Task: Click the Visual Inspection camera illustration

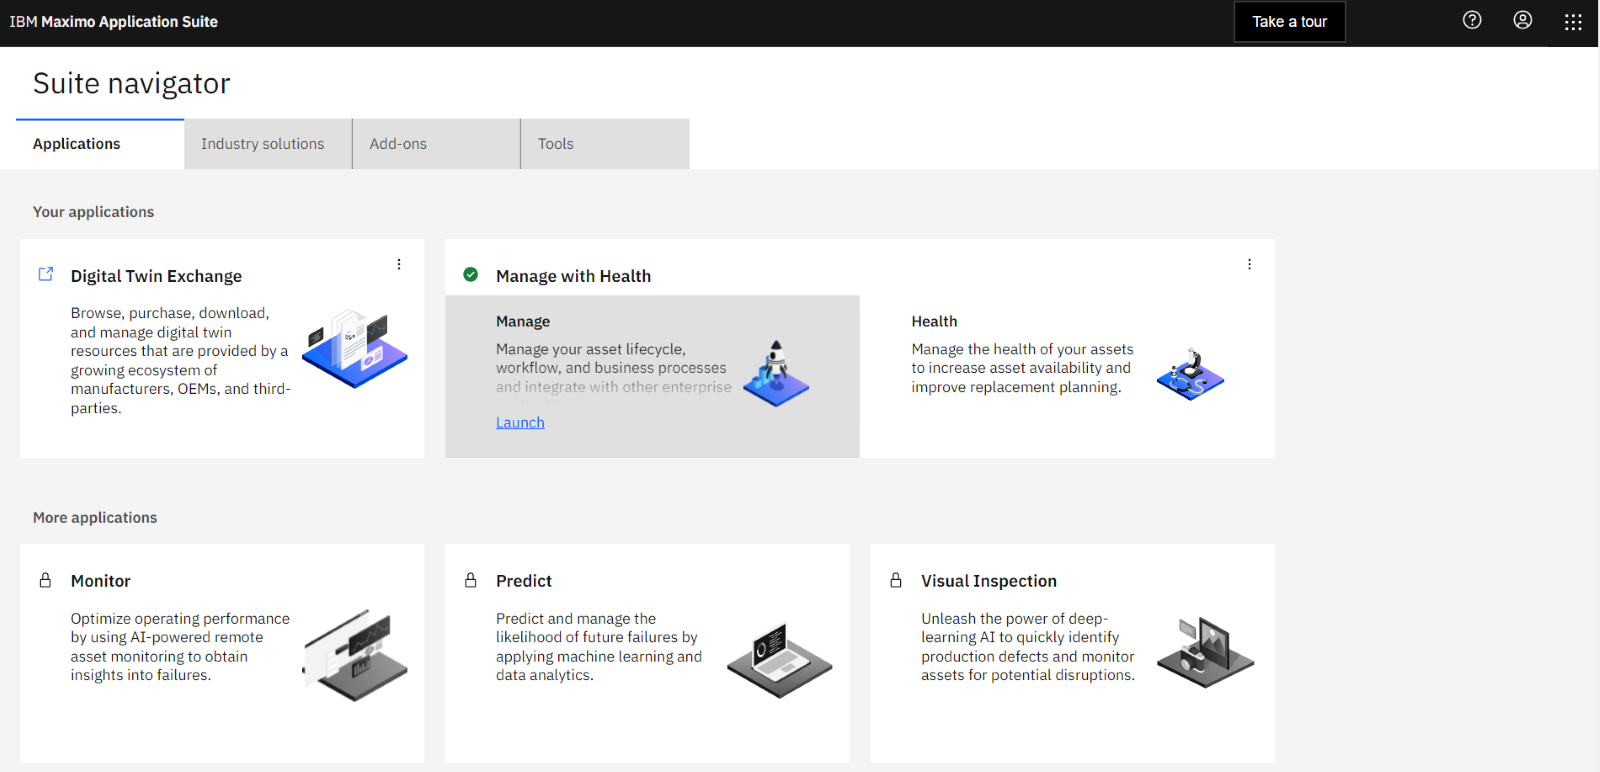Action: pos(1205,652)
